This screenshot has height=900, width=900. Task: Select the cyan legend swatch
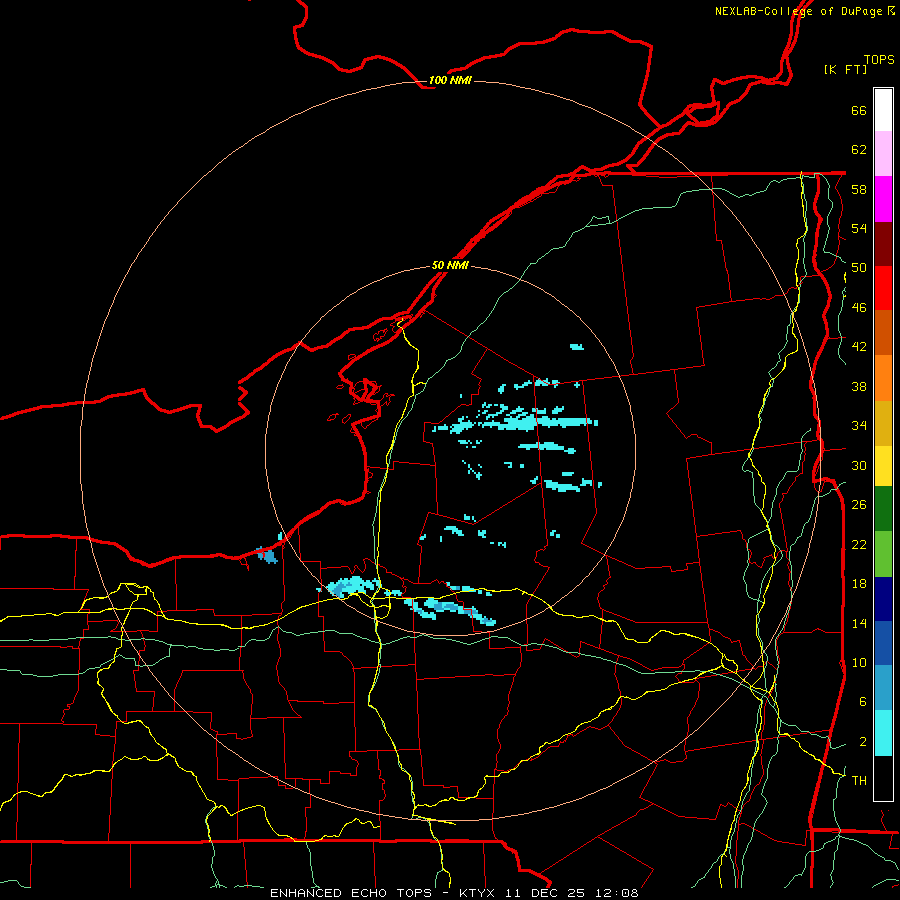(x=883, y=733)
